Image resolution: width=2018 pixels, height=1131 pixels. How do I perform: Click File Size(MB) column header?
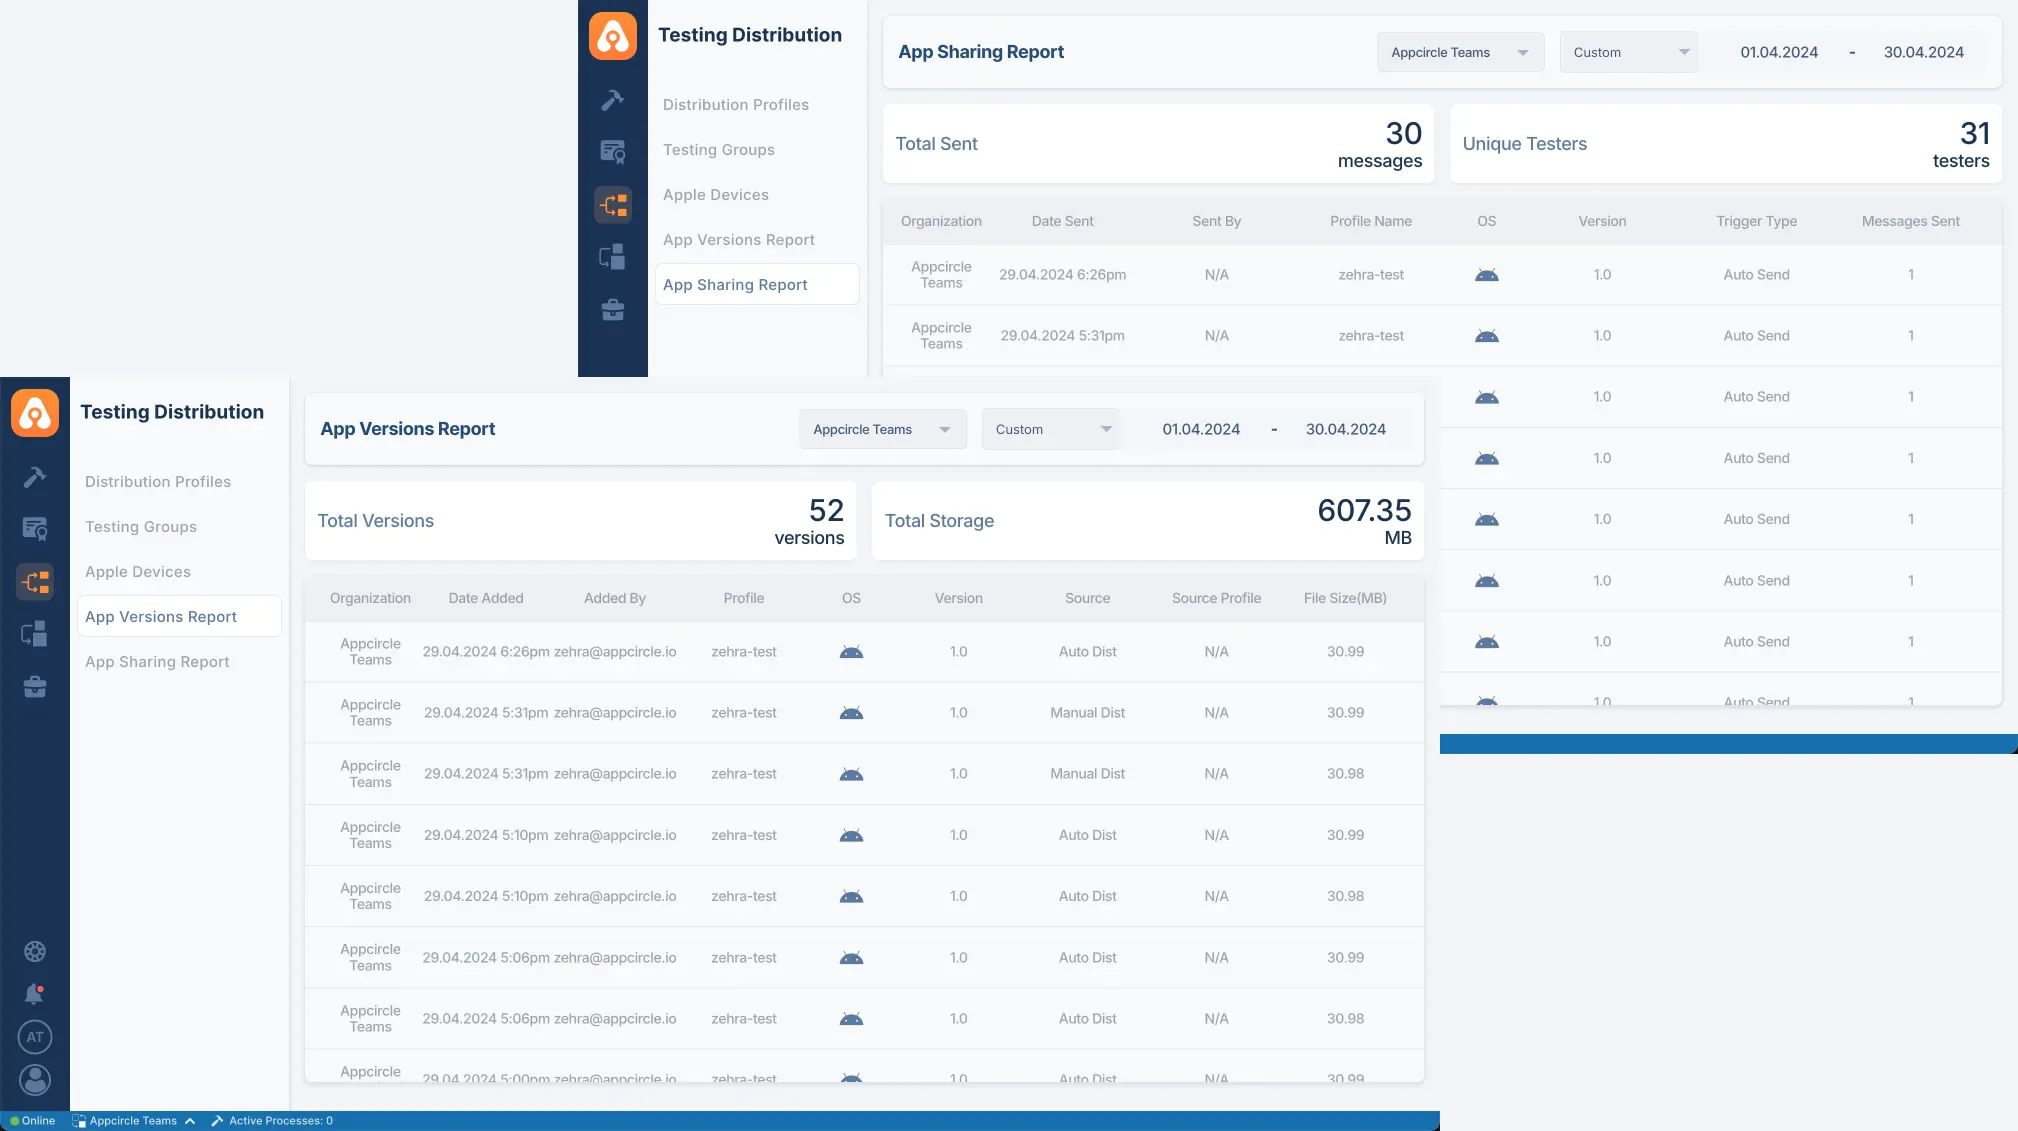1345,598
